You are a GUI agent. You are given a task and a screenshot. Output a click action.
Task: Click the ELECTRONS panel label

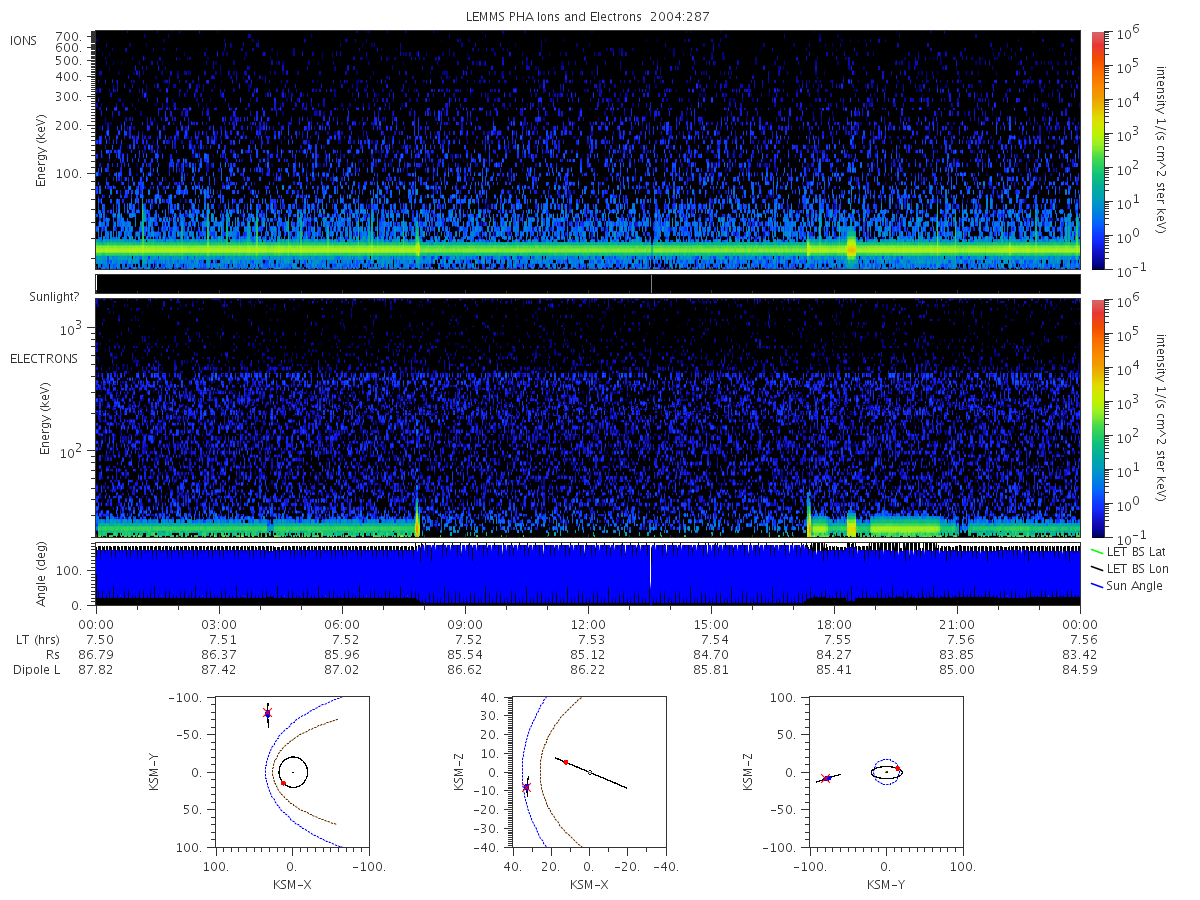(x=44, y=358)
